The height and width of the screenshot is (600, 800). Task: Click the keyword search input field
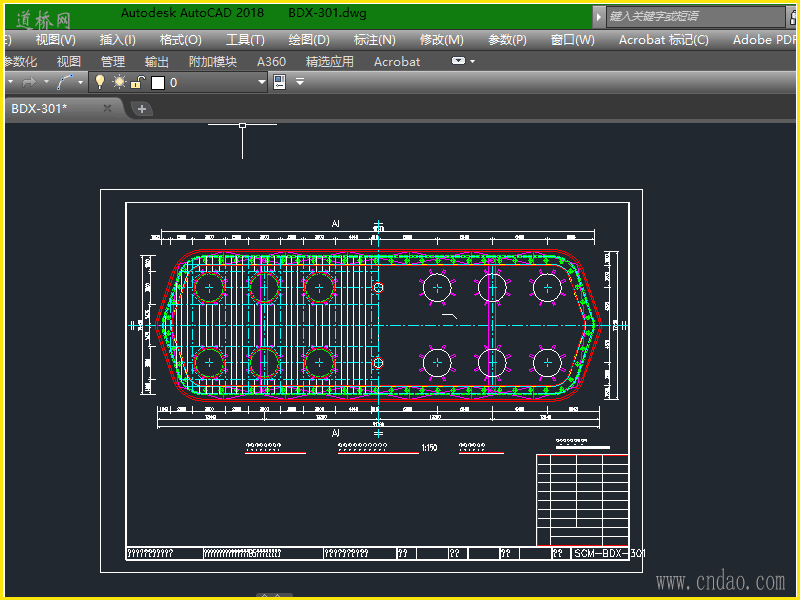[x=690, y=16]
